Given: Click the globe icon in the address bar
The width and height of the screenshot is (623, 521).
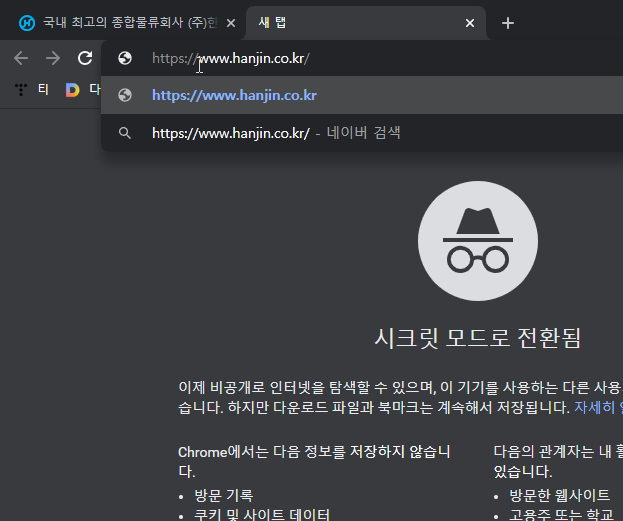Looking at the screenshot, I should coord(125,58).
